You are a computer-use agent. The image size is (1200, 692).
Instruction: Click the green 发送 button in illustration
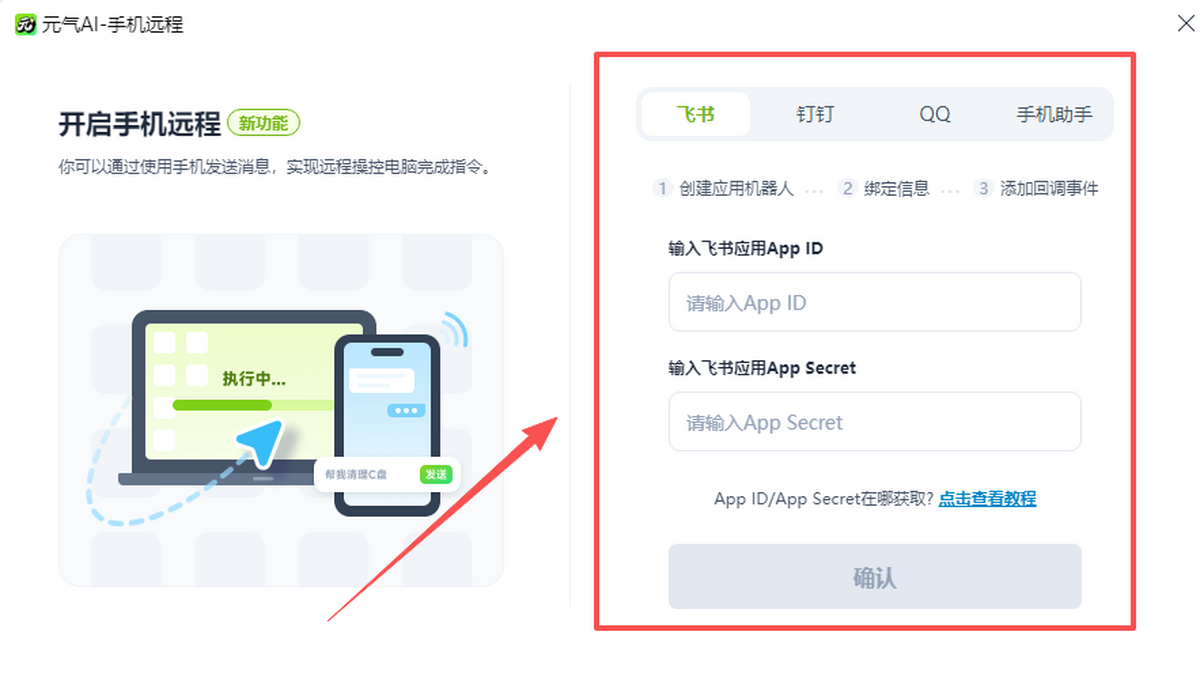[435, 474]
